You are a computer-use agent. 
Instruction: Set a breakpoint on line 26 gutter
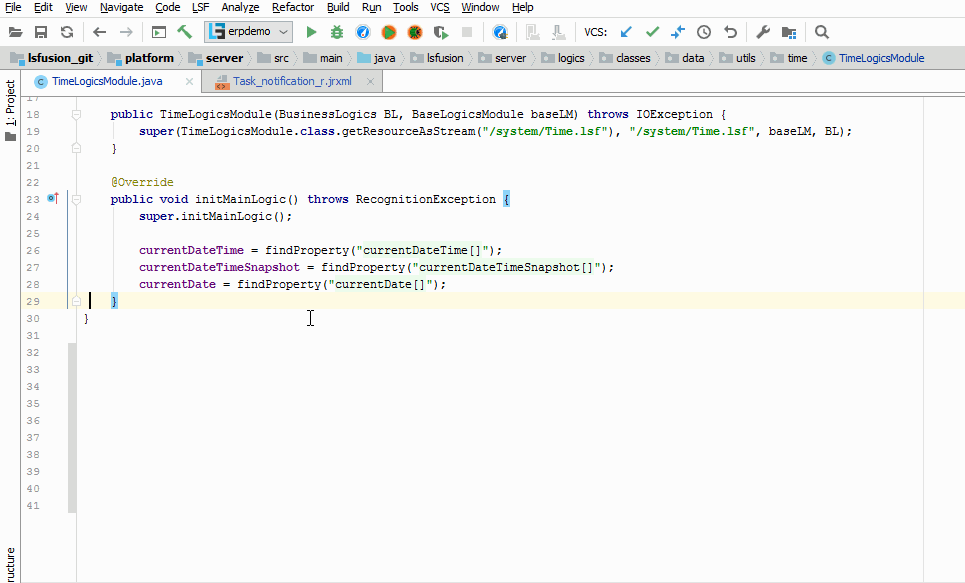click(52, 250)
